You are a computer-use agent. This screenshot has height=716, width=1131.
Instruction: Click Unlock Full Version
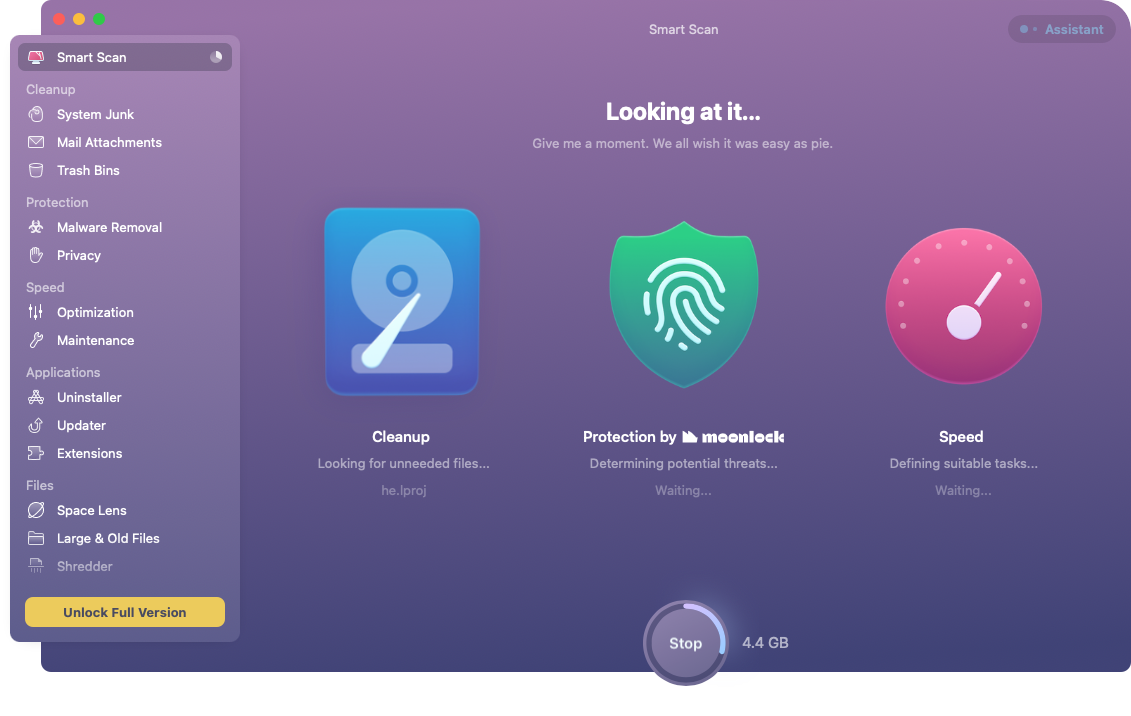coord(125,612)
